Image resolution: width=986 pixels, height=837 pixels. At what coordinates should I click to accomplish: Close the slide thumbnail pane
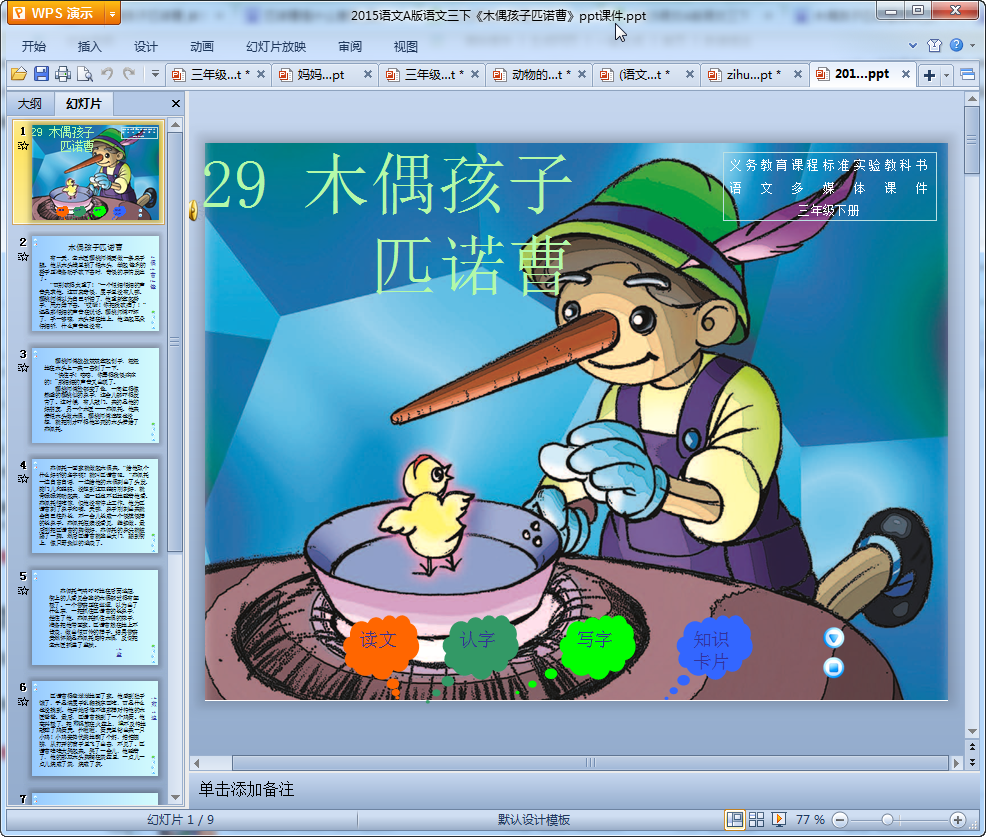coord(176,104)
